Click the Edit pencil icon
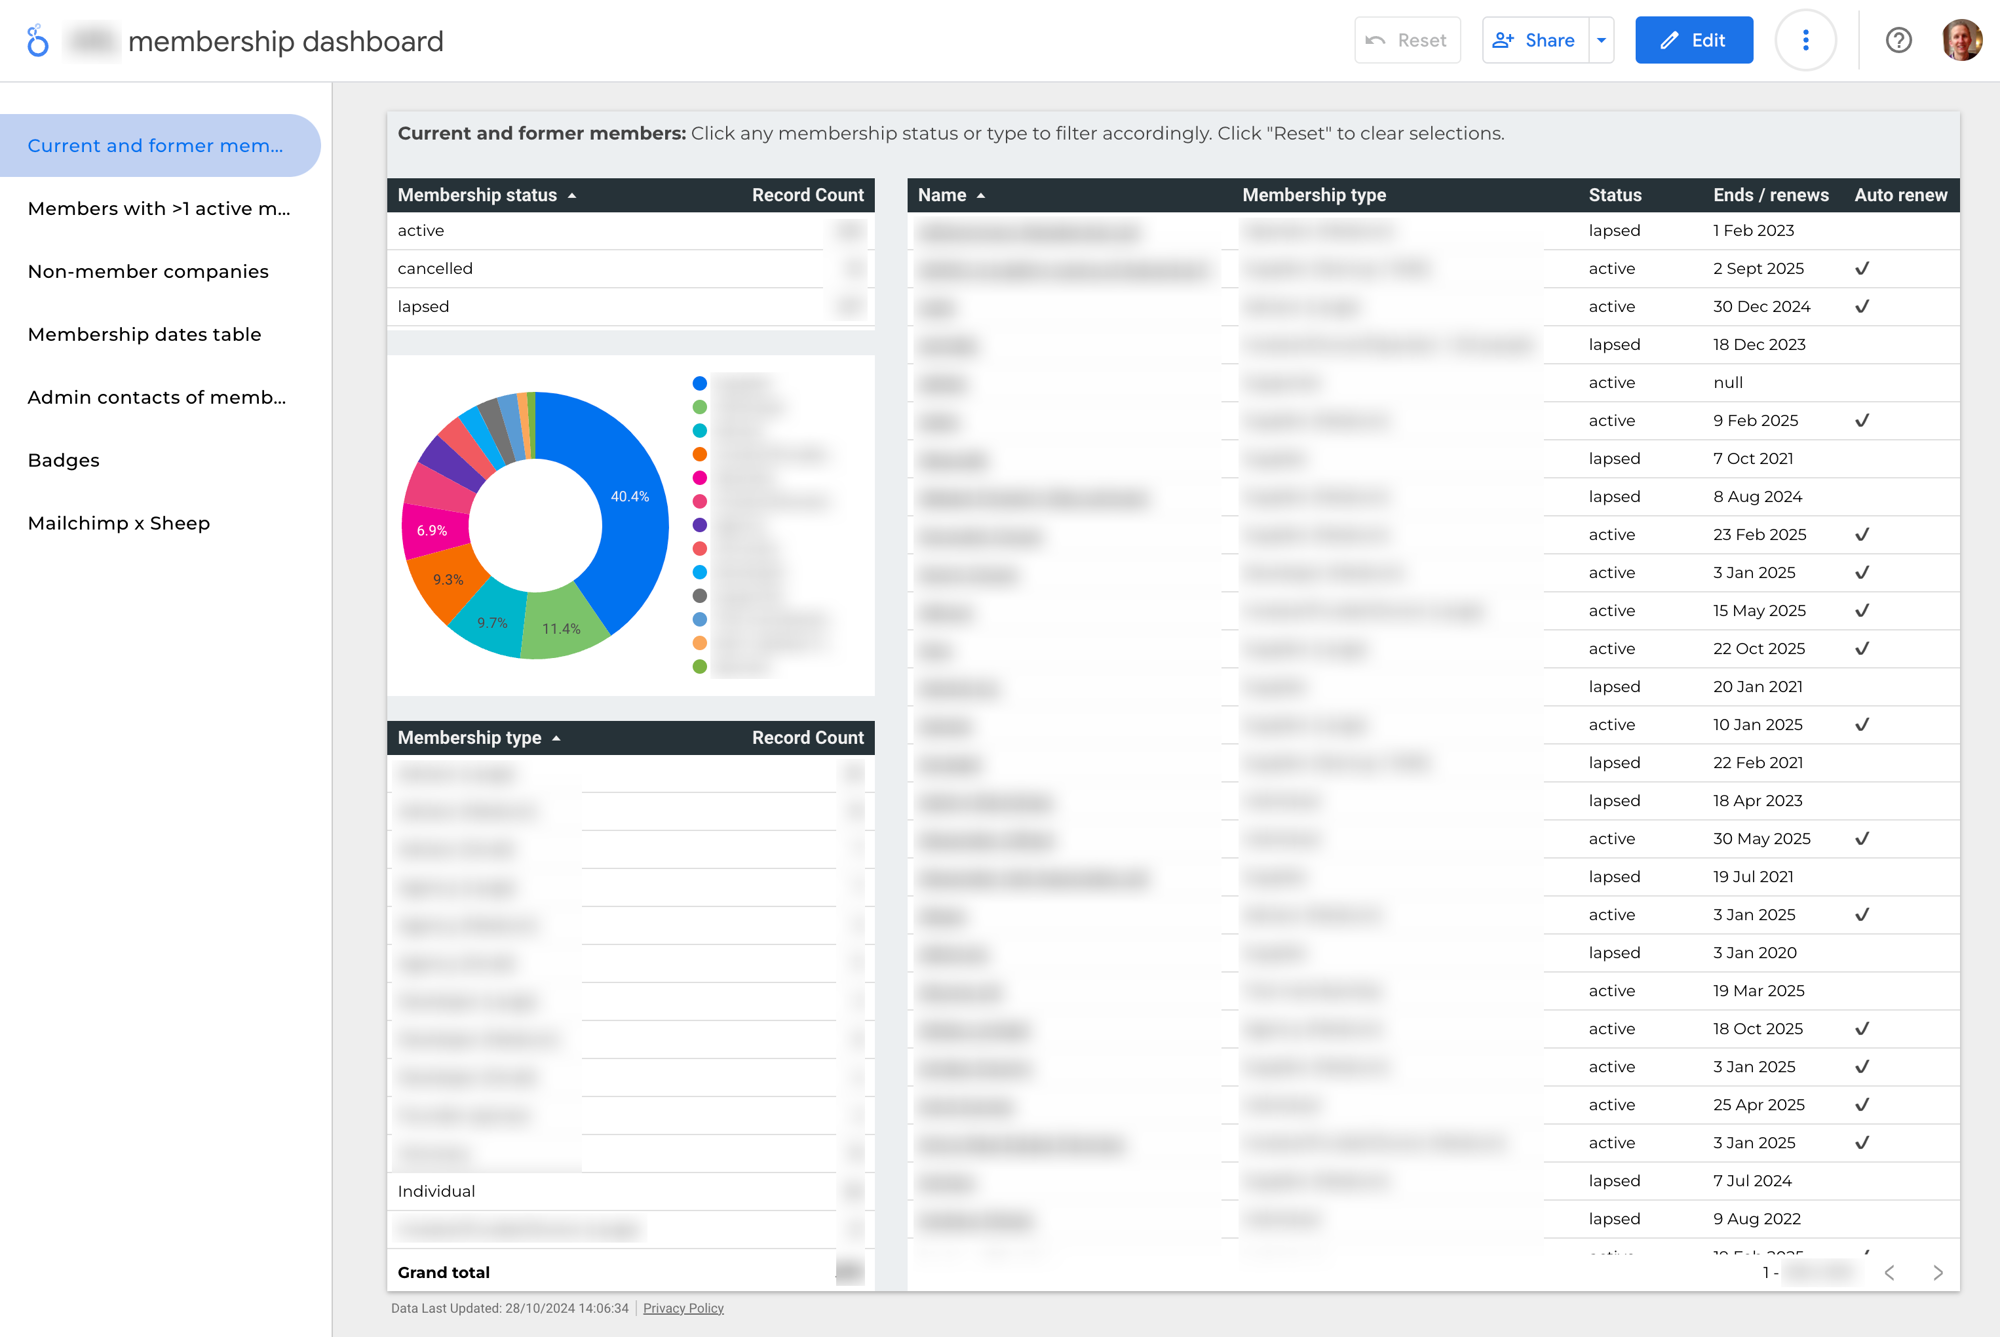Image resolution: width=2000 pixels, height=1337 pixels. [x=1667, y=40]
